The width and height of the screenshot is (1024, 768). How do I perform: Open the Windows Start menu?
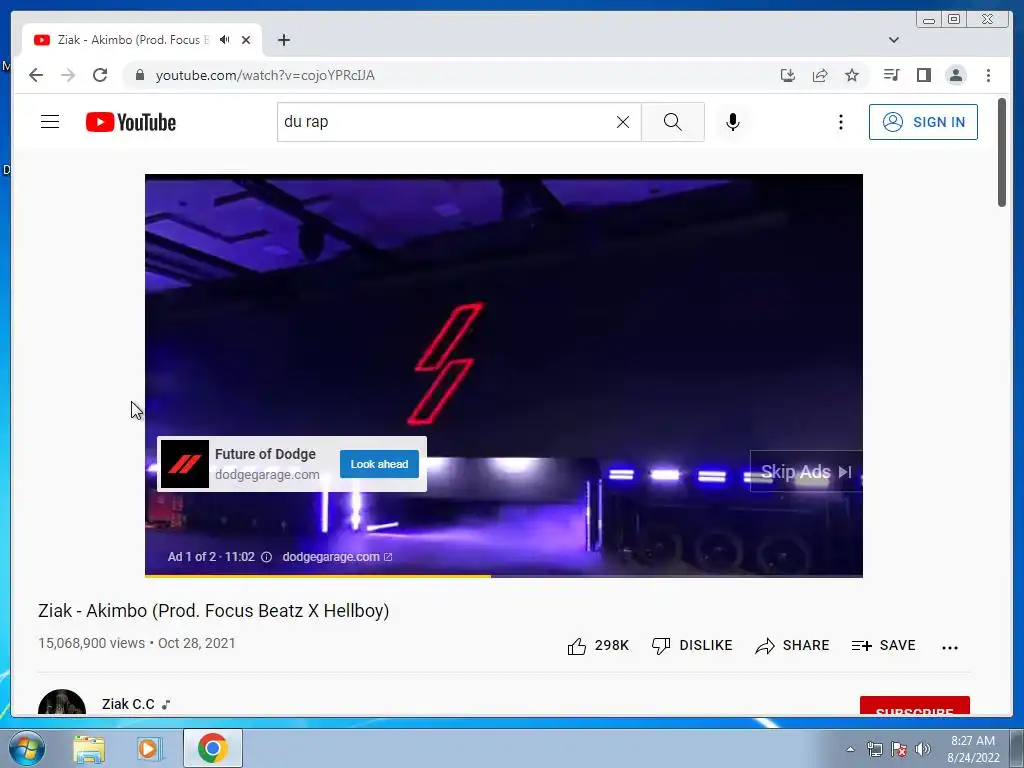pos(26,748)
